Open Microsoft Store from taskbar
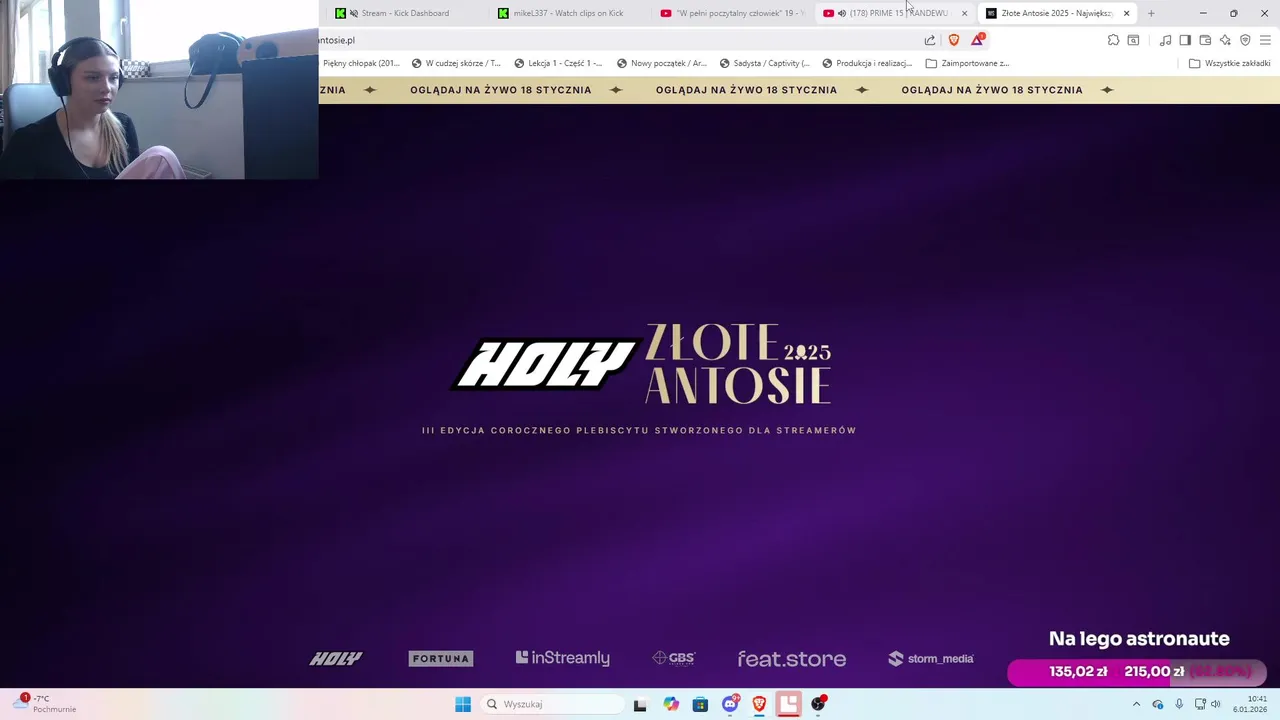The width and height of the screenshot is (1280, 720). (700, 704)
